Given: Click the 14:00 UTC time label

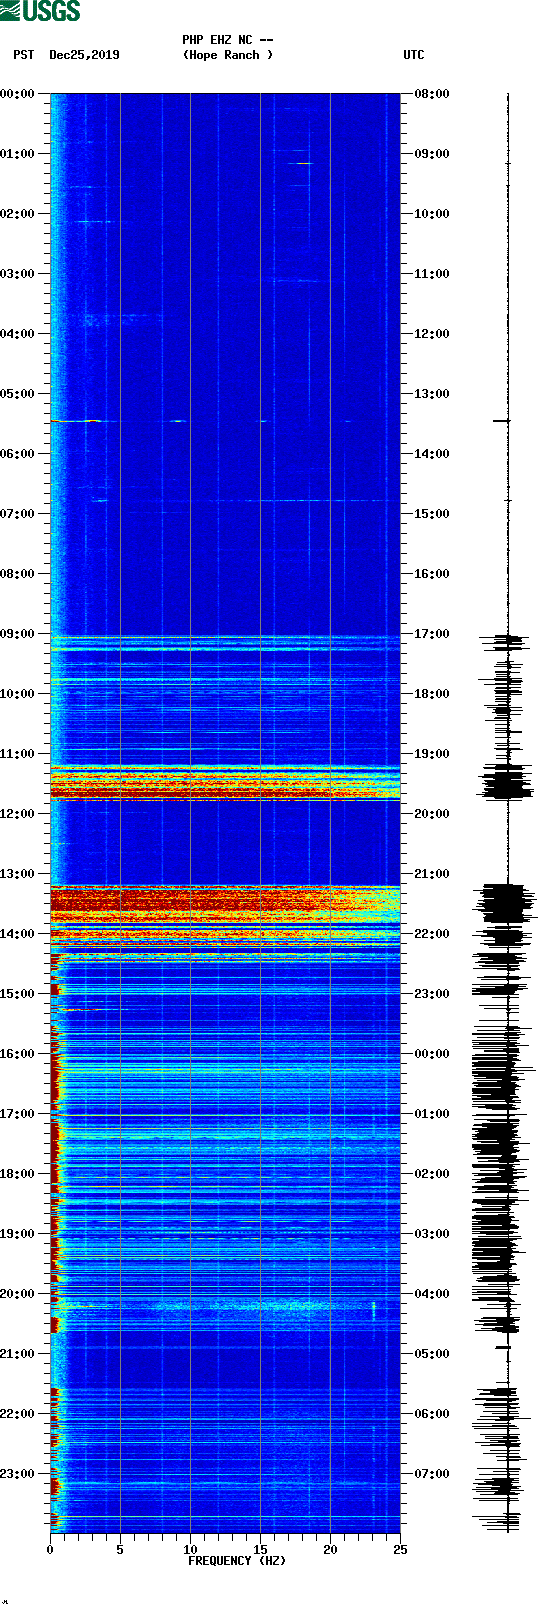Looking at the screenshot, I should click(x=432, y=454).
